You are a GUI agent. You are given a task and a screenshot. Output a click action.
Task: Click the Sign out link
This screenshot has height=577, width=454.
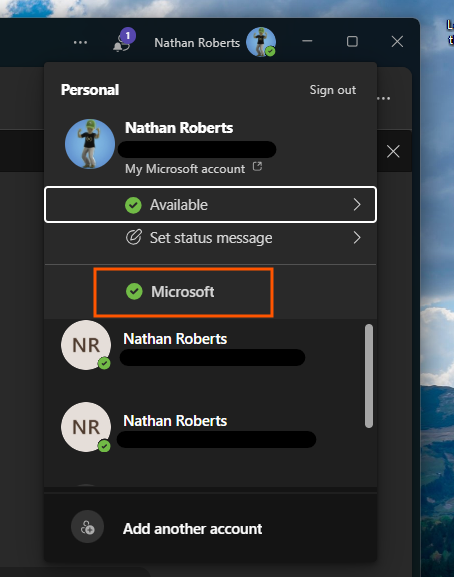pos(333,90)
